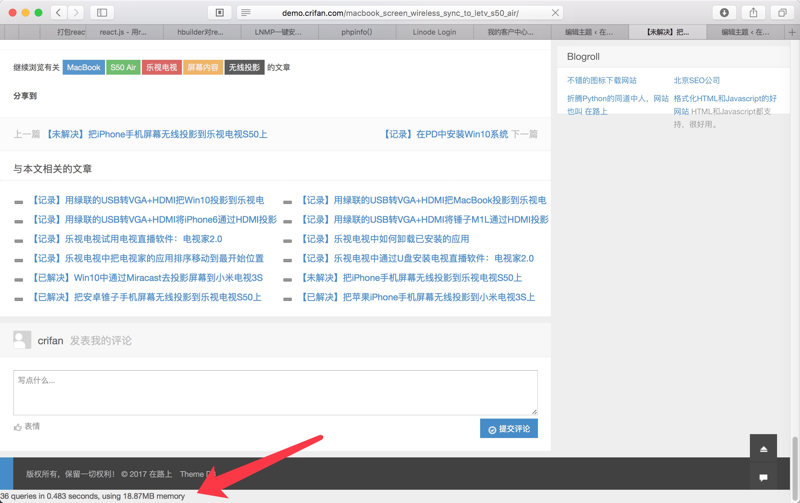Viewport: 800px width, 503px height.
Task: Click the extension icon left of address bar
Action: pyautogui.click(x=220, y=13)
